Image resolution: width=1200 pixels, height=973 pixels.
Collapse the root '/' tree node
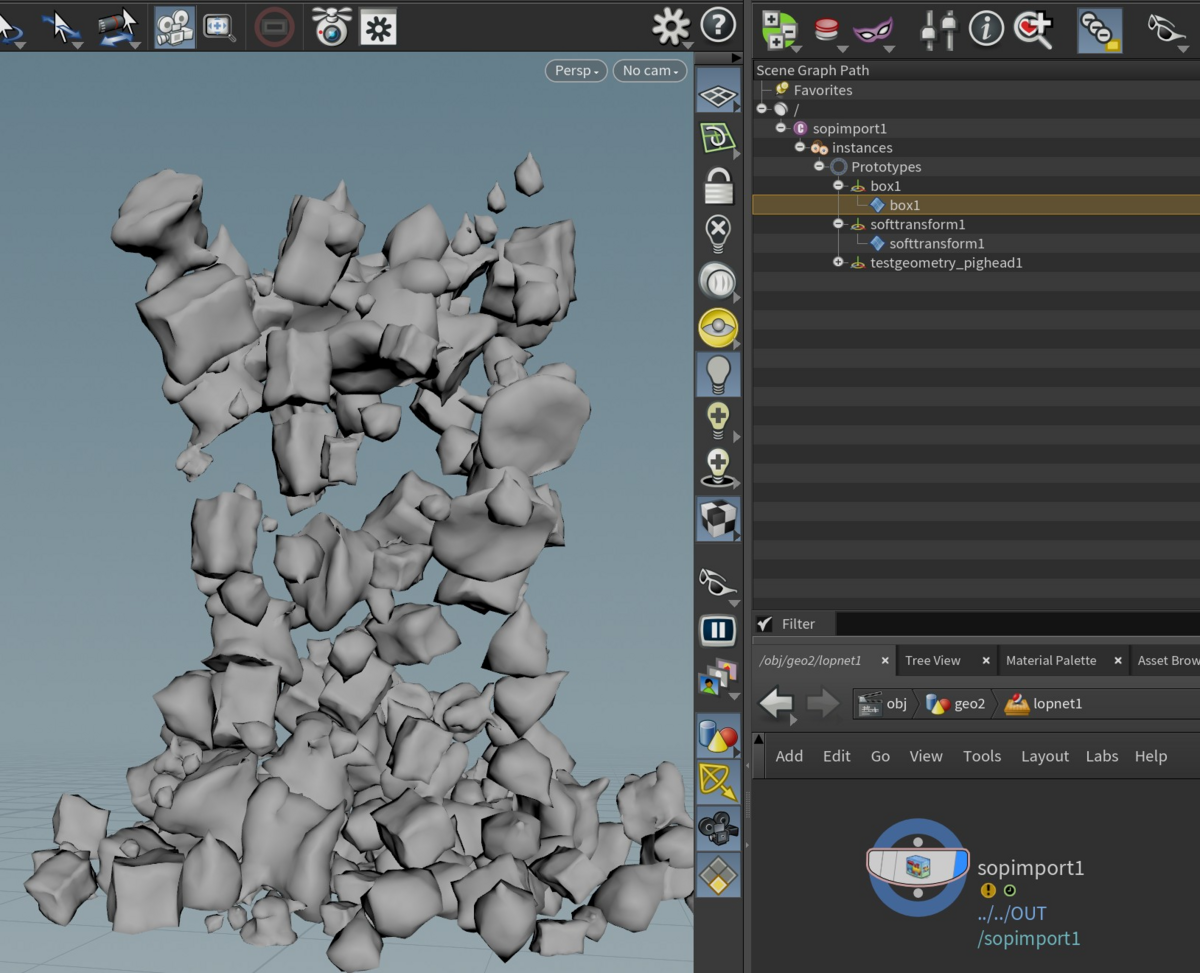click(x=762, y=109)
